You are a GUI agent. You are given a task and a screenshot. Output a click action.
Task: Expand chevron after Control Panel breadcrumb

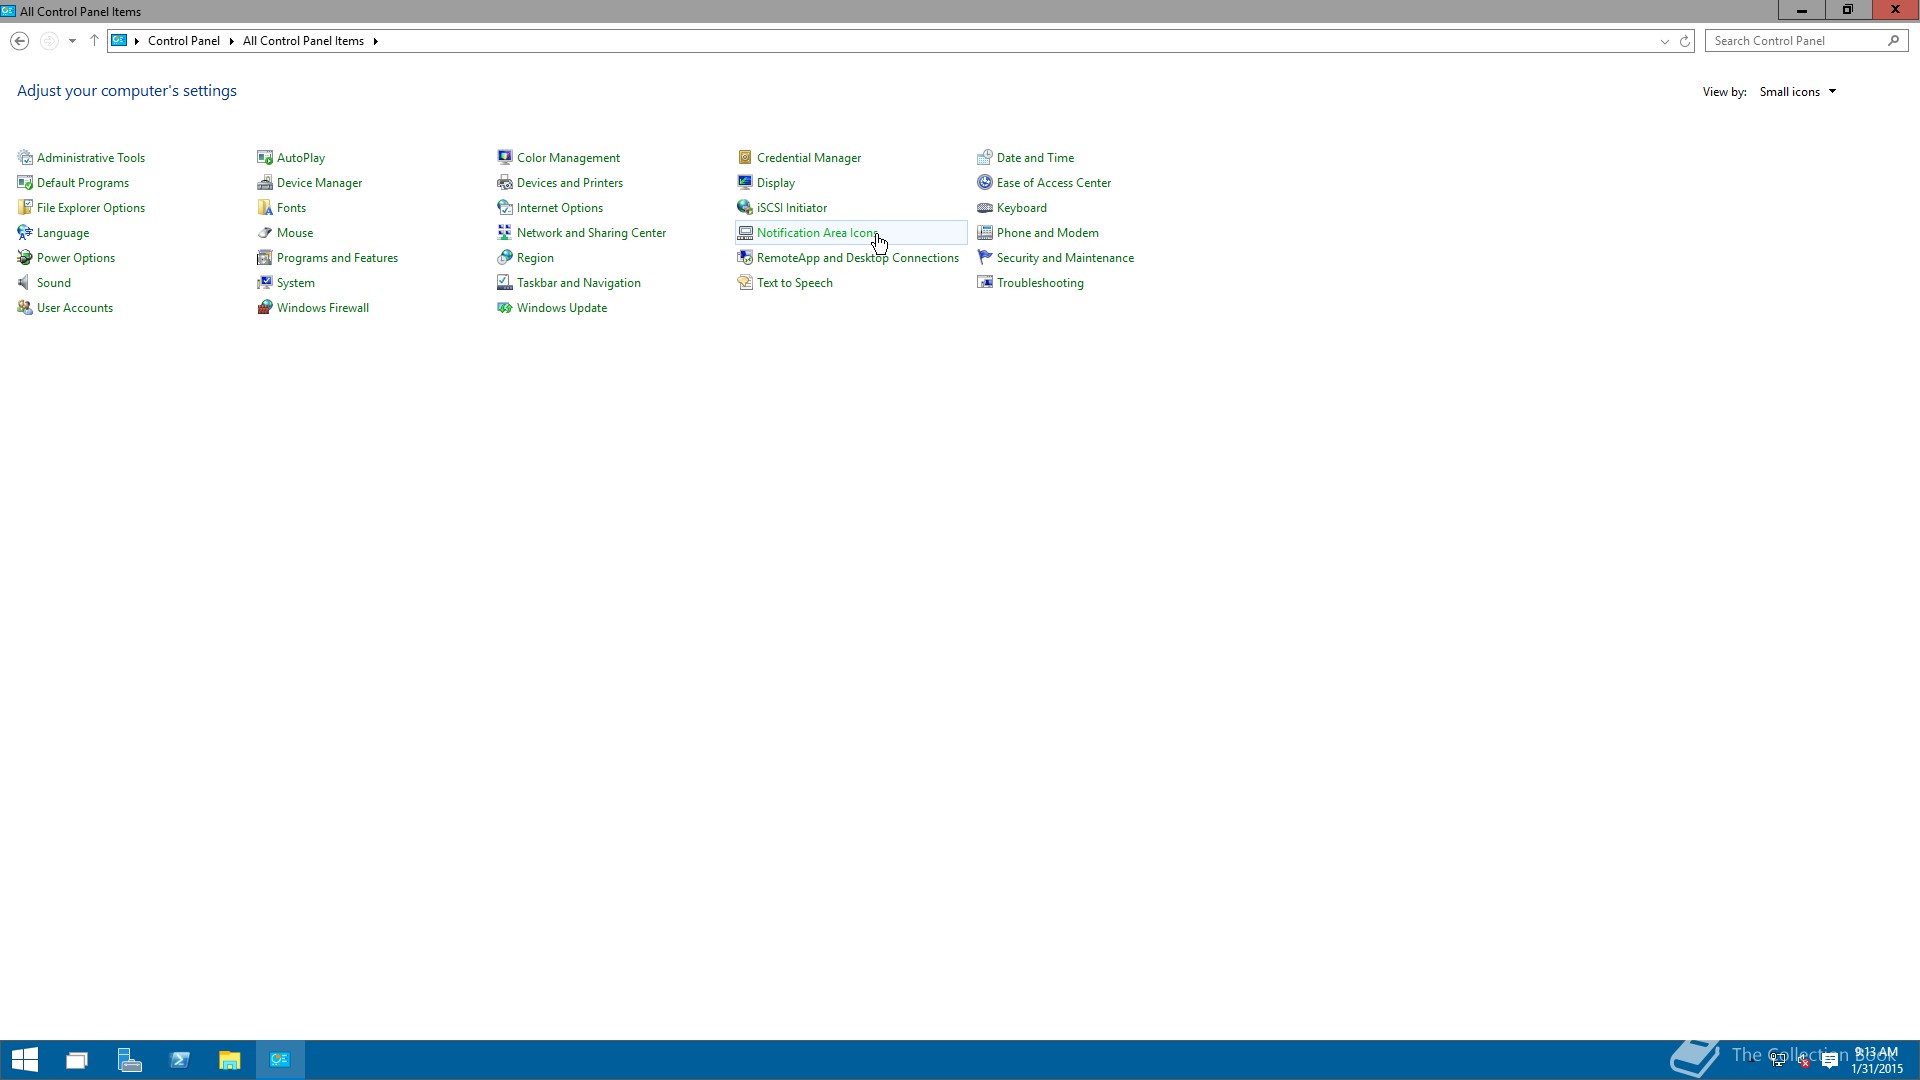point(231,41)
